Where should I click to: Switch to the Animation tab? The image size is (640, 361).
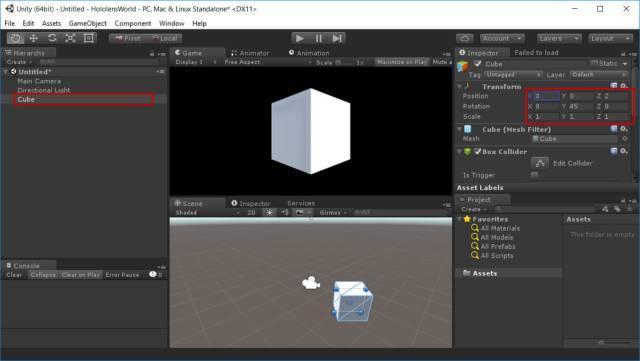point(309,53)
